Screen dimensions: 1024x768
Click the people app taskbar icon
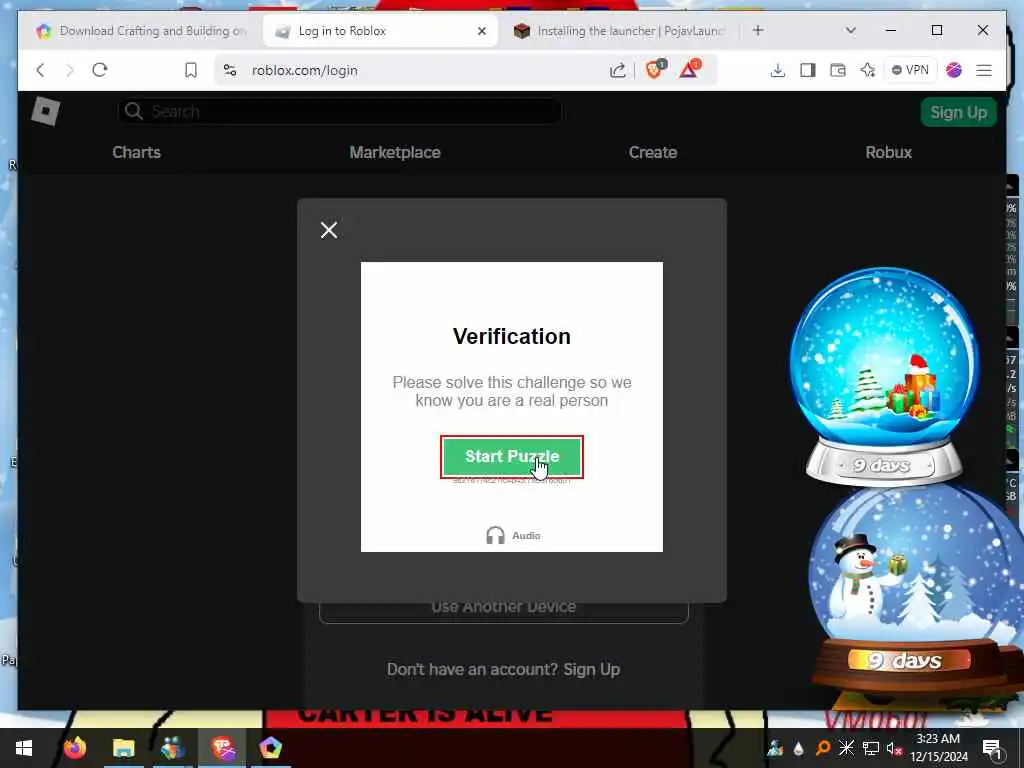tap(172, 748)
